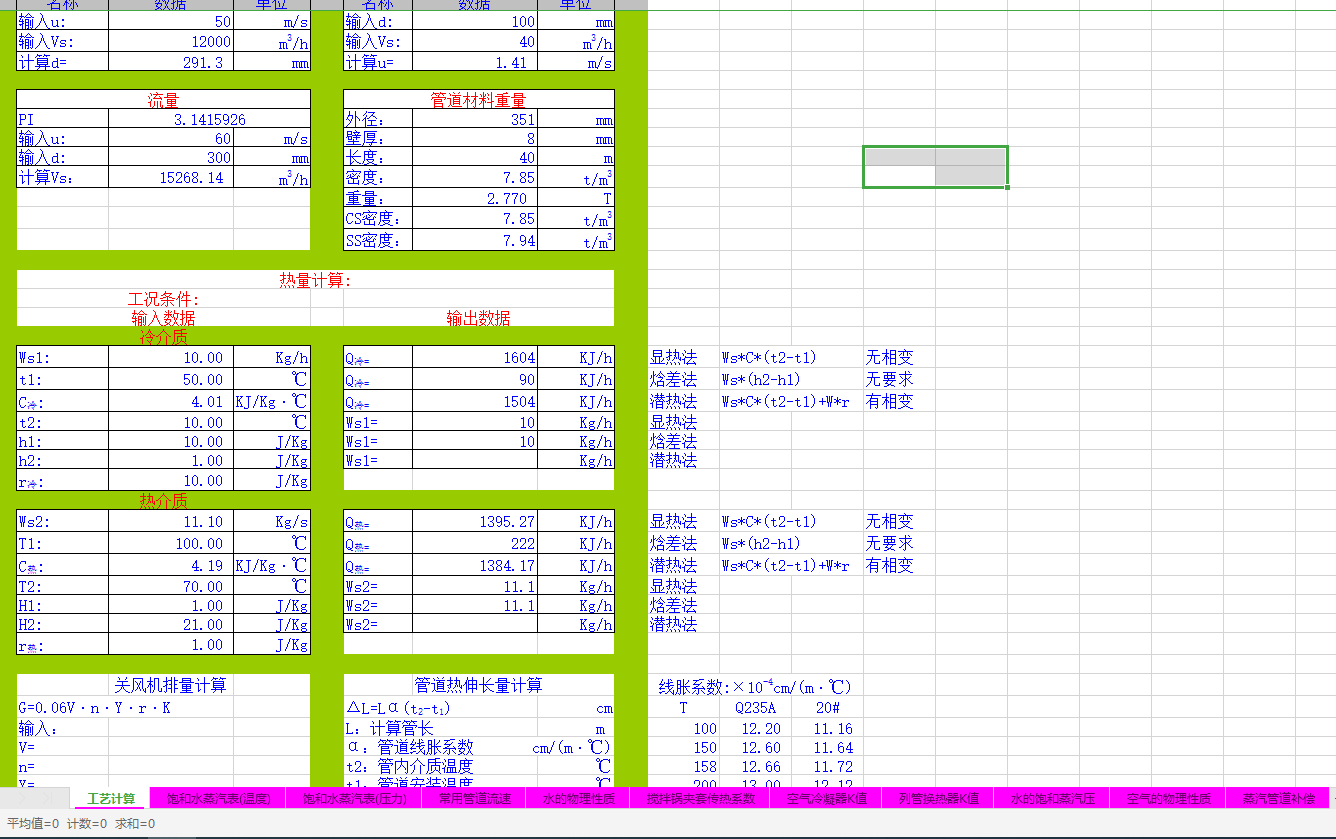Image resolution: width=1336 pixels, height=839 pixels.
Task: Click the 壁厚： label cell
Action: click(378, 139)
